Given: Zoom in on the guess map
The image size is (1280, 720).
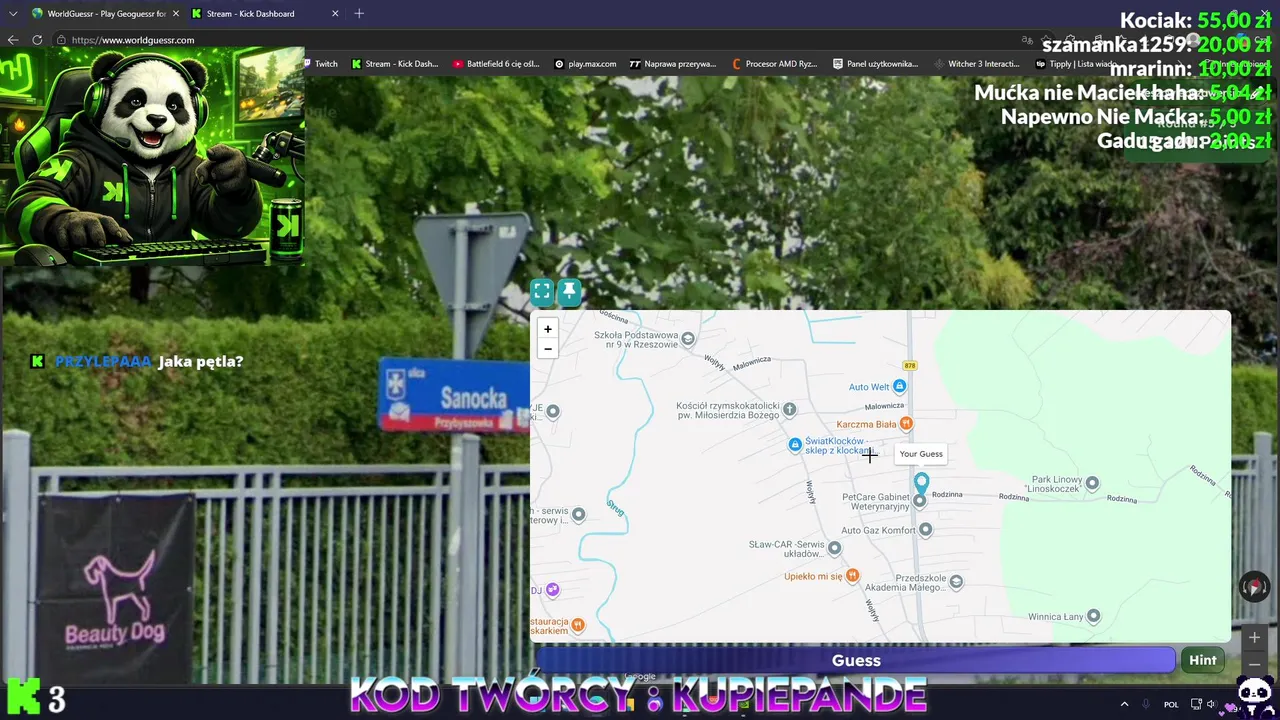Looking at the screenshot, I should coord(547,329).
